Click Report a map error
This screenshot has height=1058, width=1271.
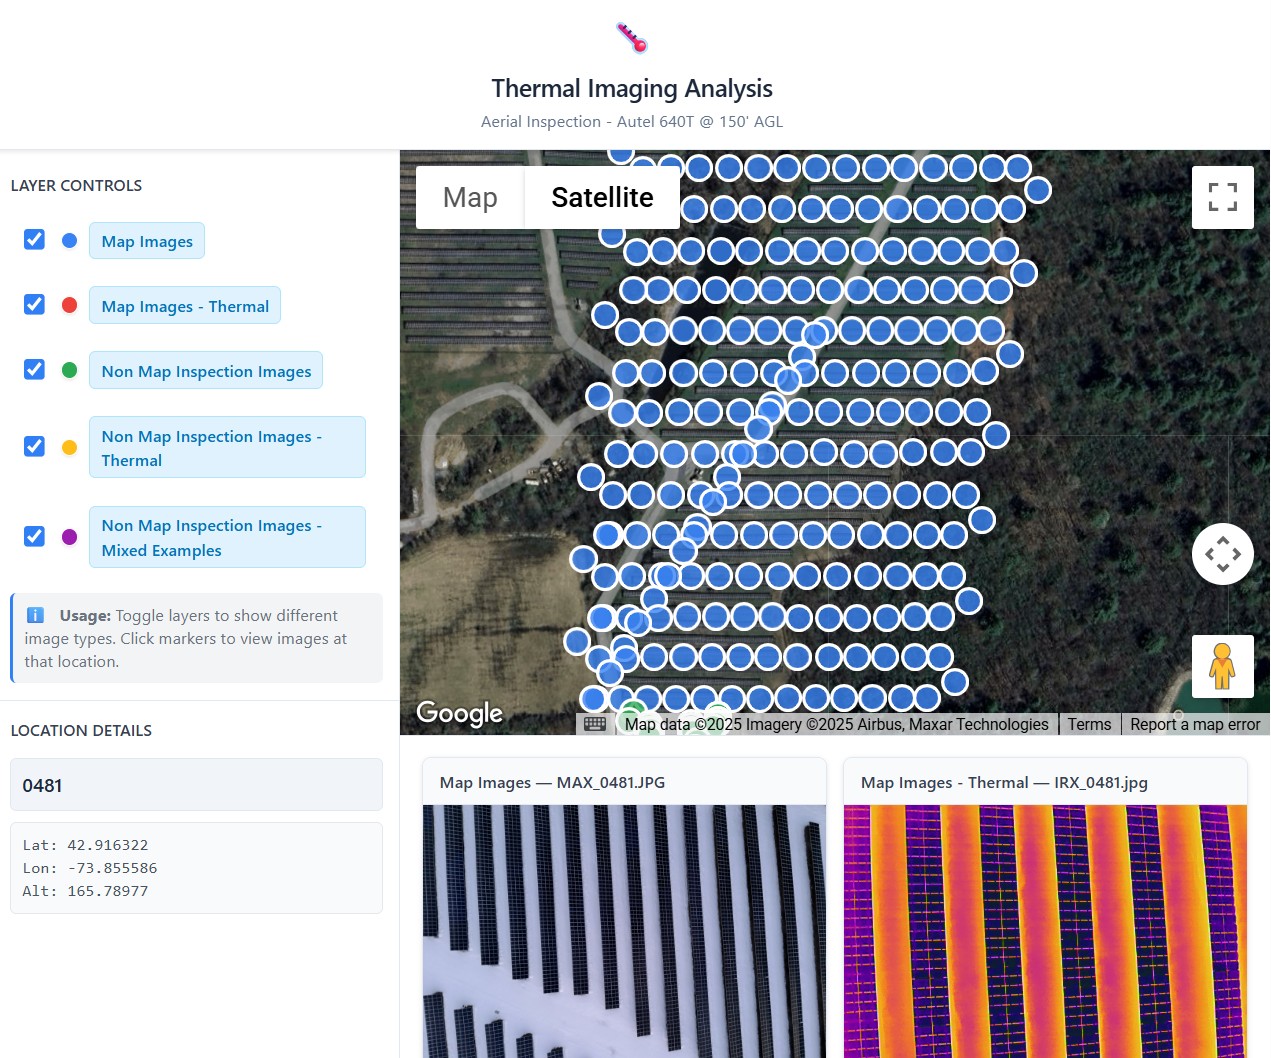pos(1195,723)
